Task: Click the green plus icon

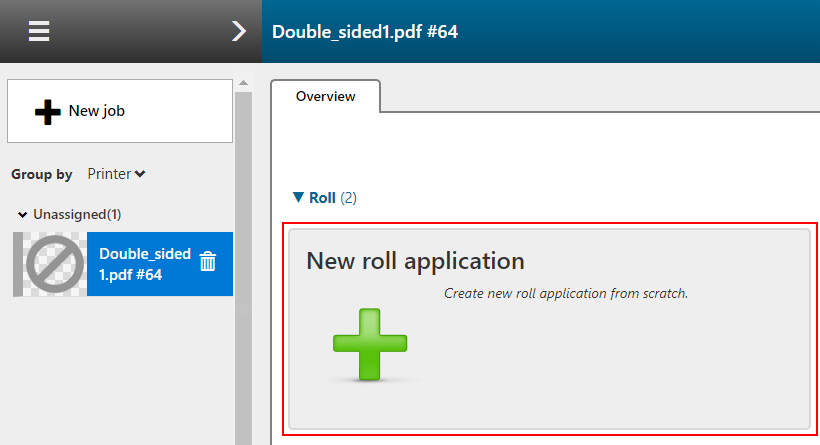Action: (370, 344)
